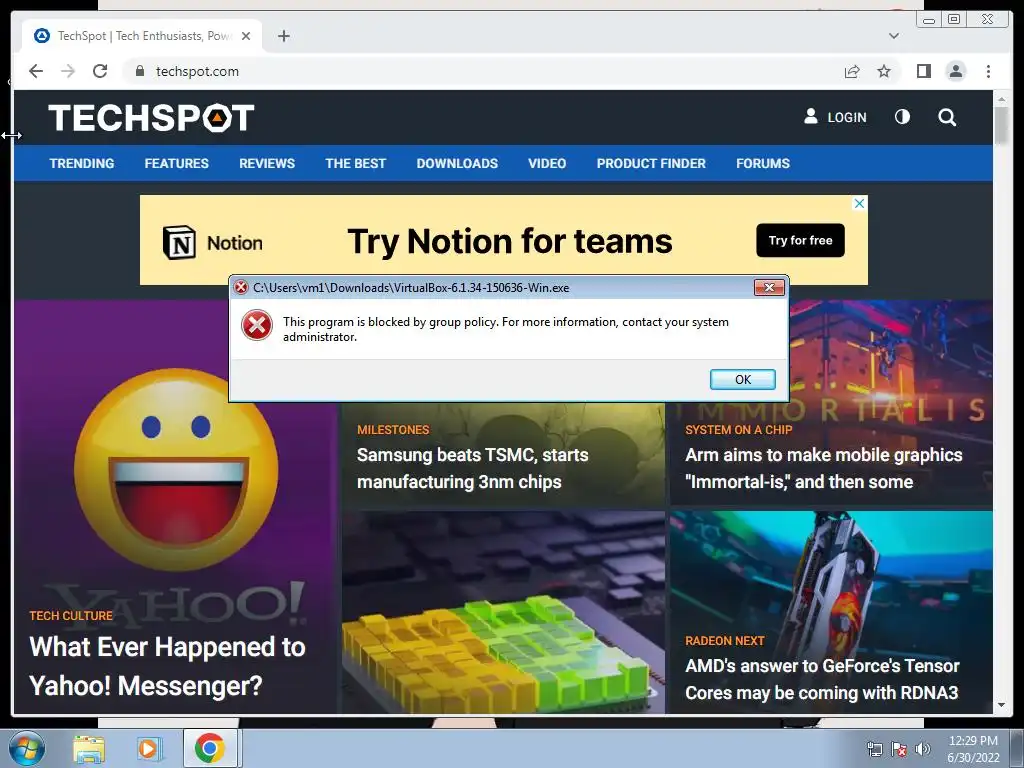Click the Notion logo in the ad

213,243
